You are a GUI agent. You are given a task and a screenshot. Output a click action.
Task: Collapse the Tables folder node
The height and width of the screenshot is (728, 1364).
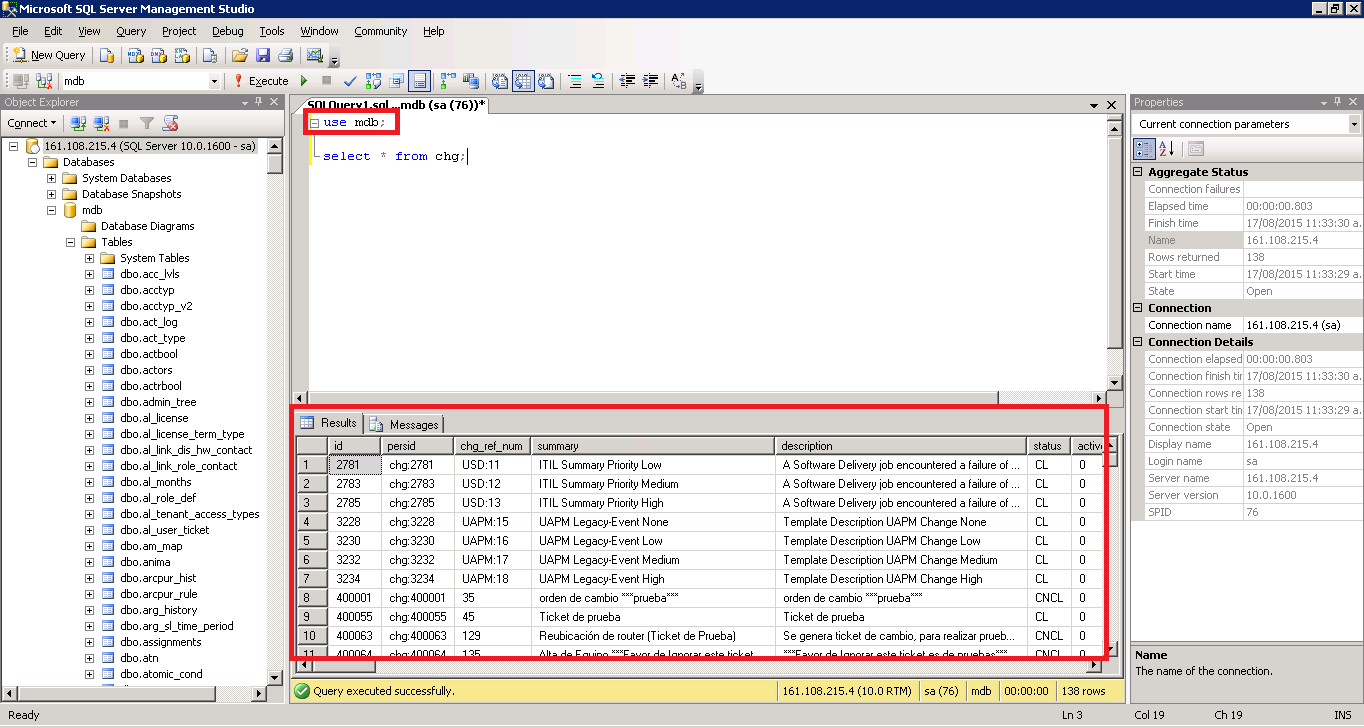point(71,242)
